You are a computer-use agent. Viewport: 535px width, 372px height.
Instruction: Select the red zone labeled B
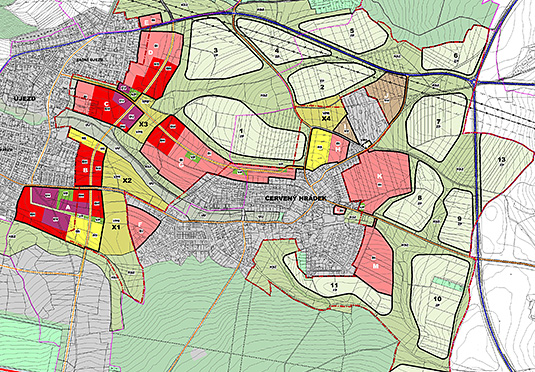(x=88, y=167)
